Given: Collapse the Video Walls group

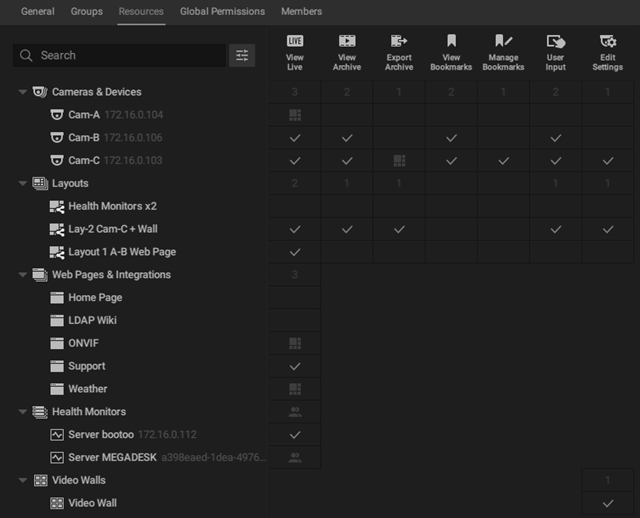Looking at the screenshot, I should [x=23, y=480].
